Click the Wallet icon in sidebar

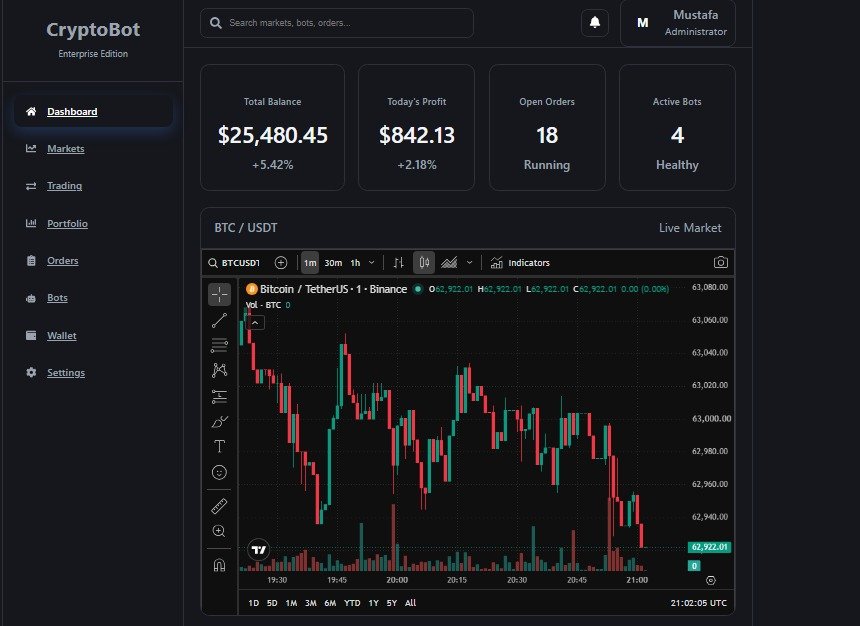pyautogui.click(x=31, y=335)
